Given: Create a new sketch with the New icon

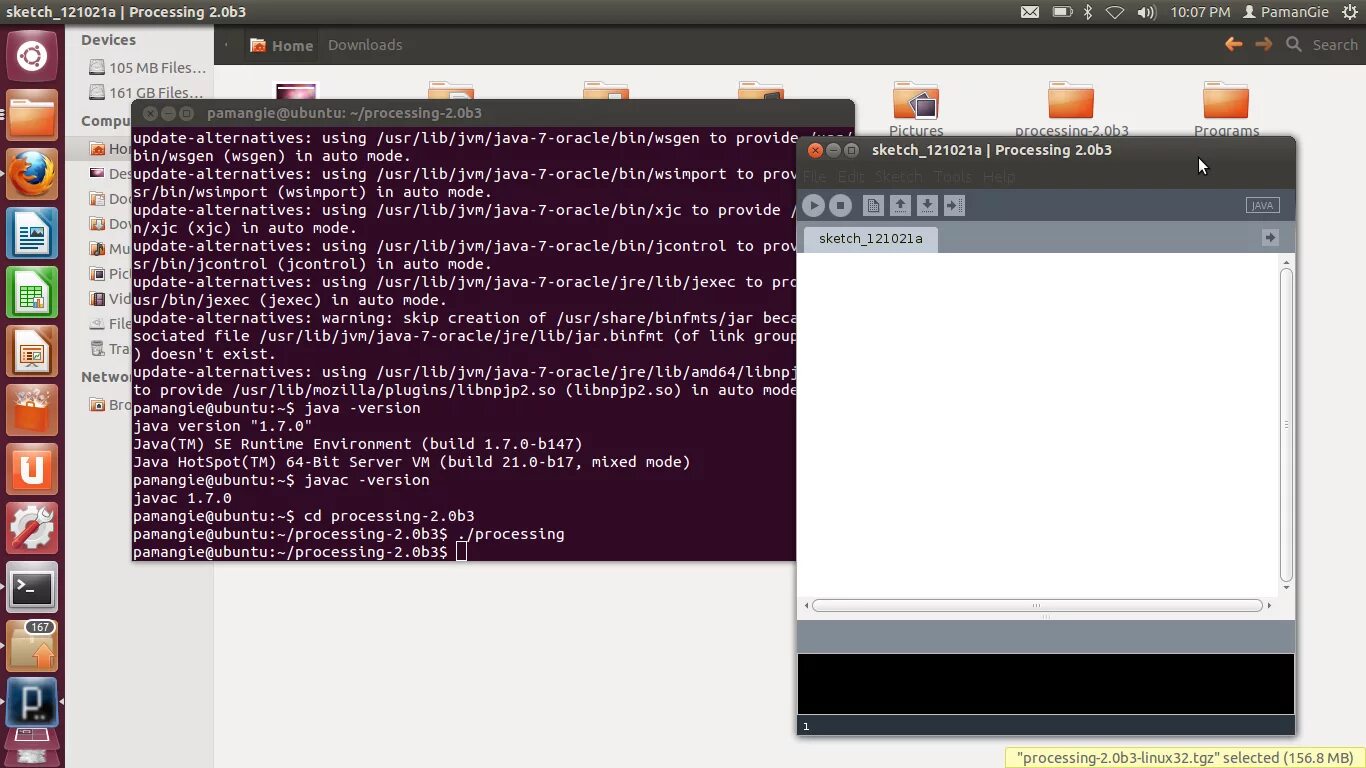Looking at the screenshot, I should click(x=873, y=205).
